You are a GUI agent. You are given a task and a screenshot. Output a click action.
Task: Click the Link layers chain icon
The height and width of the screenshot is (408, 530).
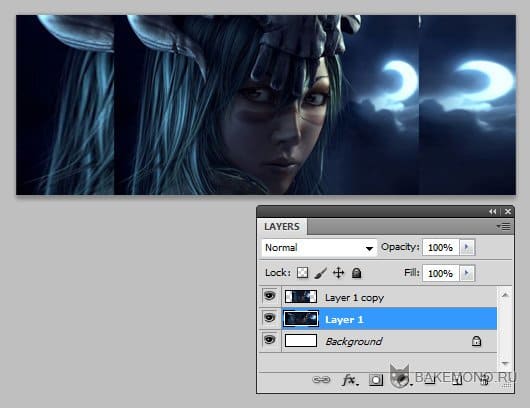click(x=321, y=380)
